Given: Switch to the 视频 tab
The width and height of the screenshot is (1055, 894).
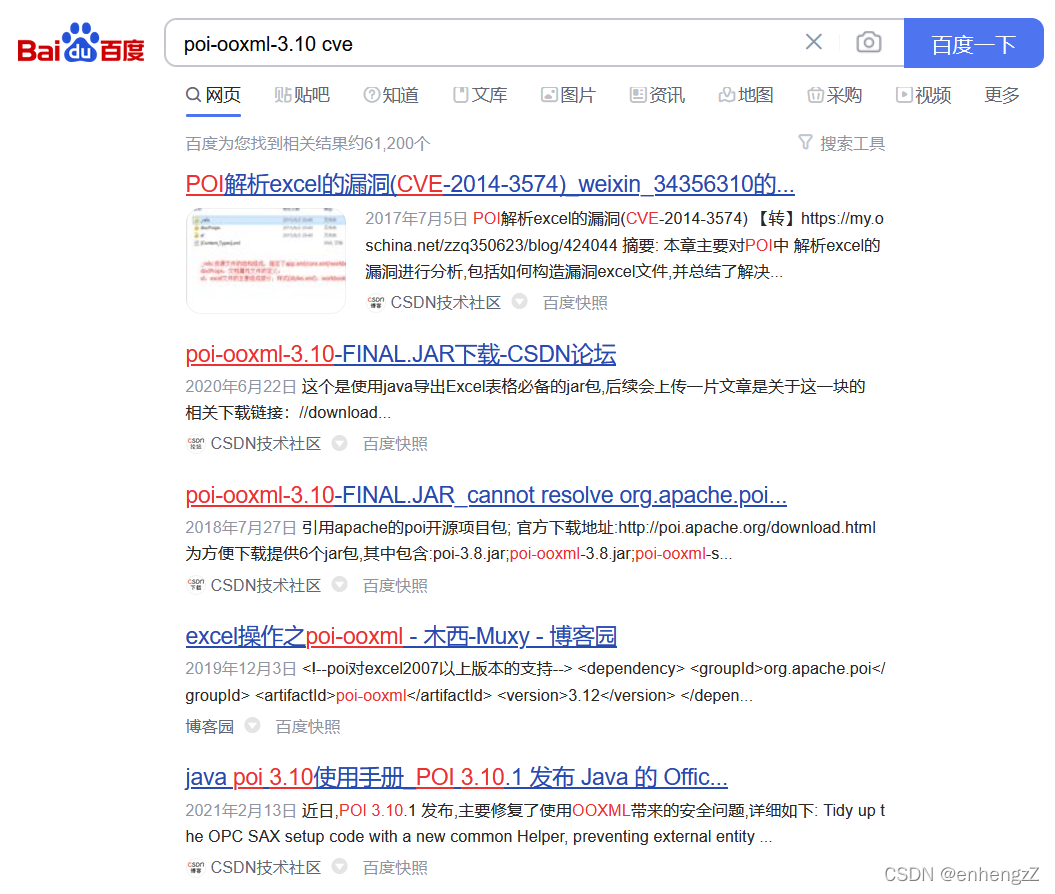Looking at the screenshot, I should pyautogui.click(x=924, y=95).
